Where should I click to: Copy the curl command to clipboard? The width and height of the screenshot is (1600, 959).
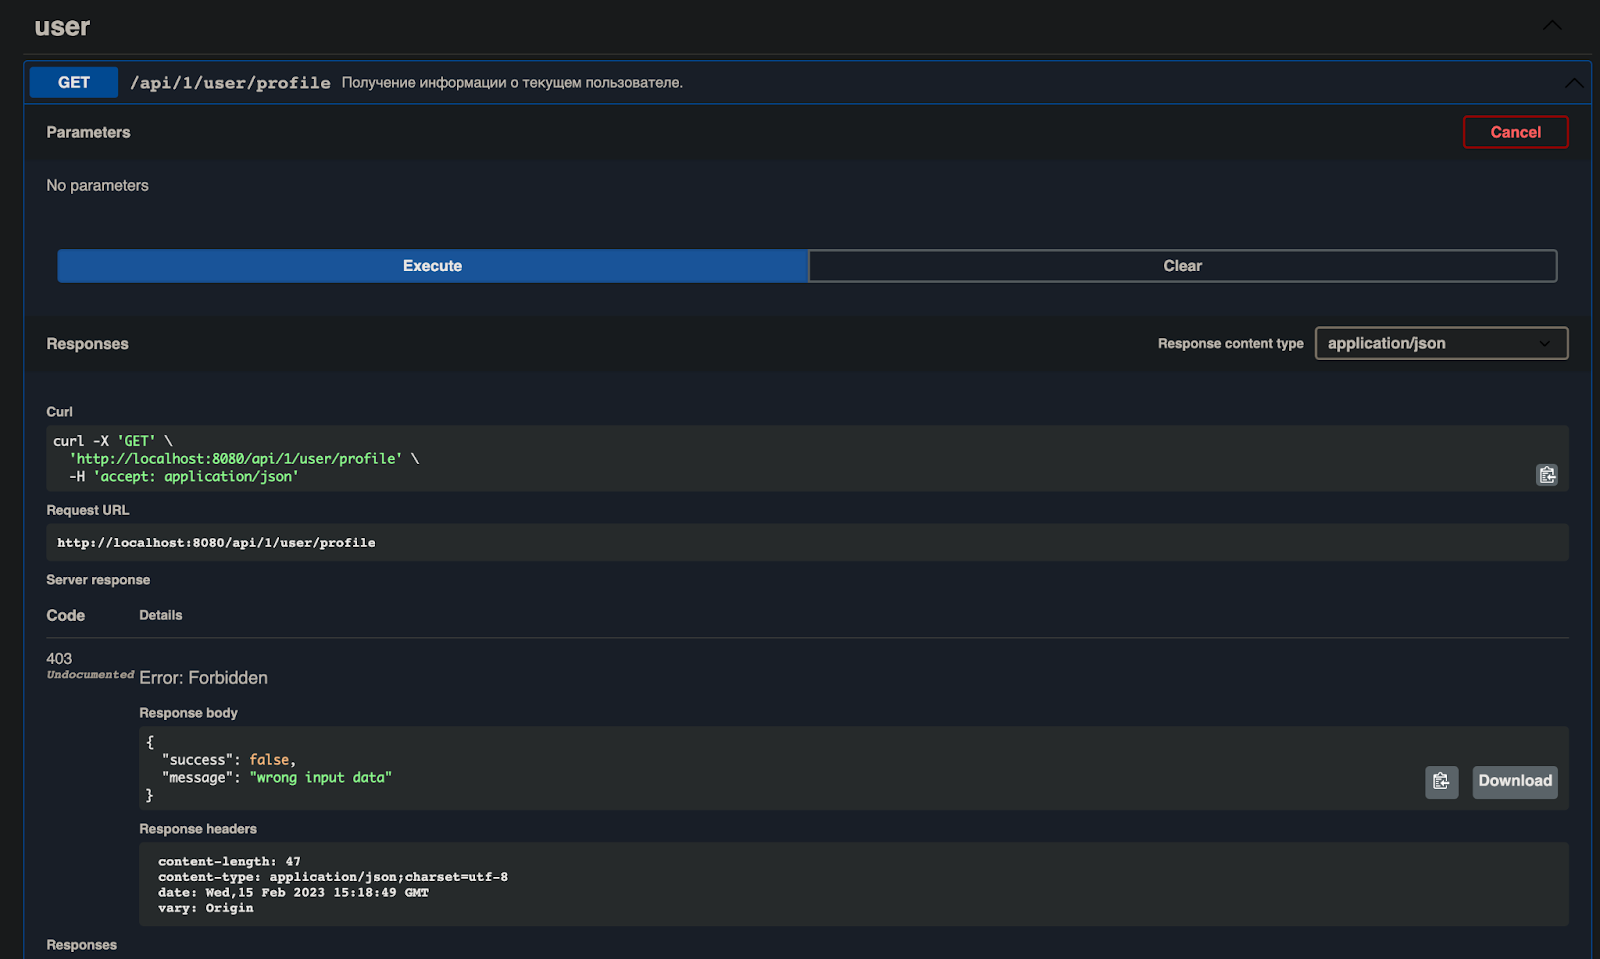tap(1546, 475)
